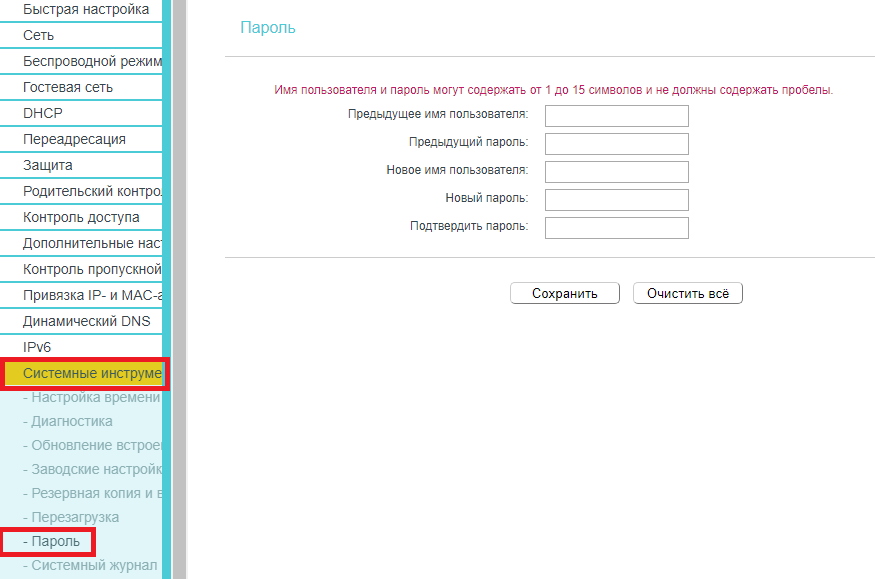Click the Предыдущий пароль input field

click(616, 144)
